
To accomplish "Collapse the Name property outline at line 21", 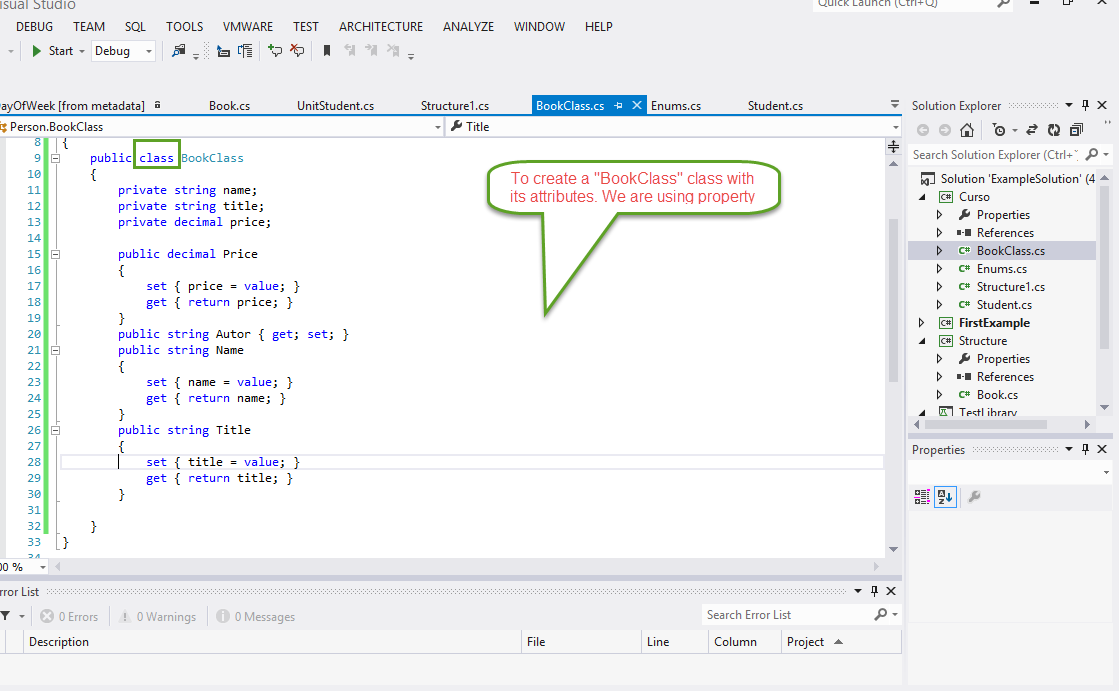I will pyautogui.click(x=56, y=350).
